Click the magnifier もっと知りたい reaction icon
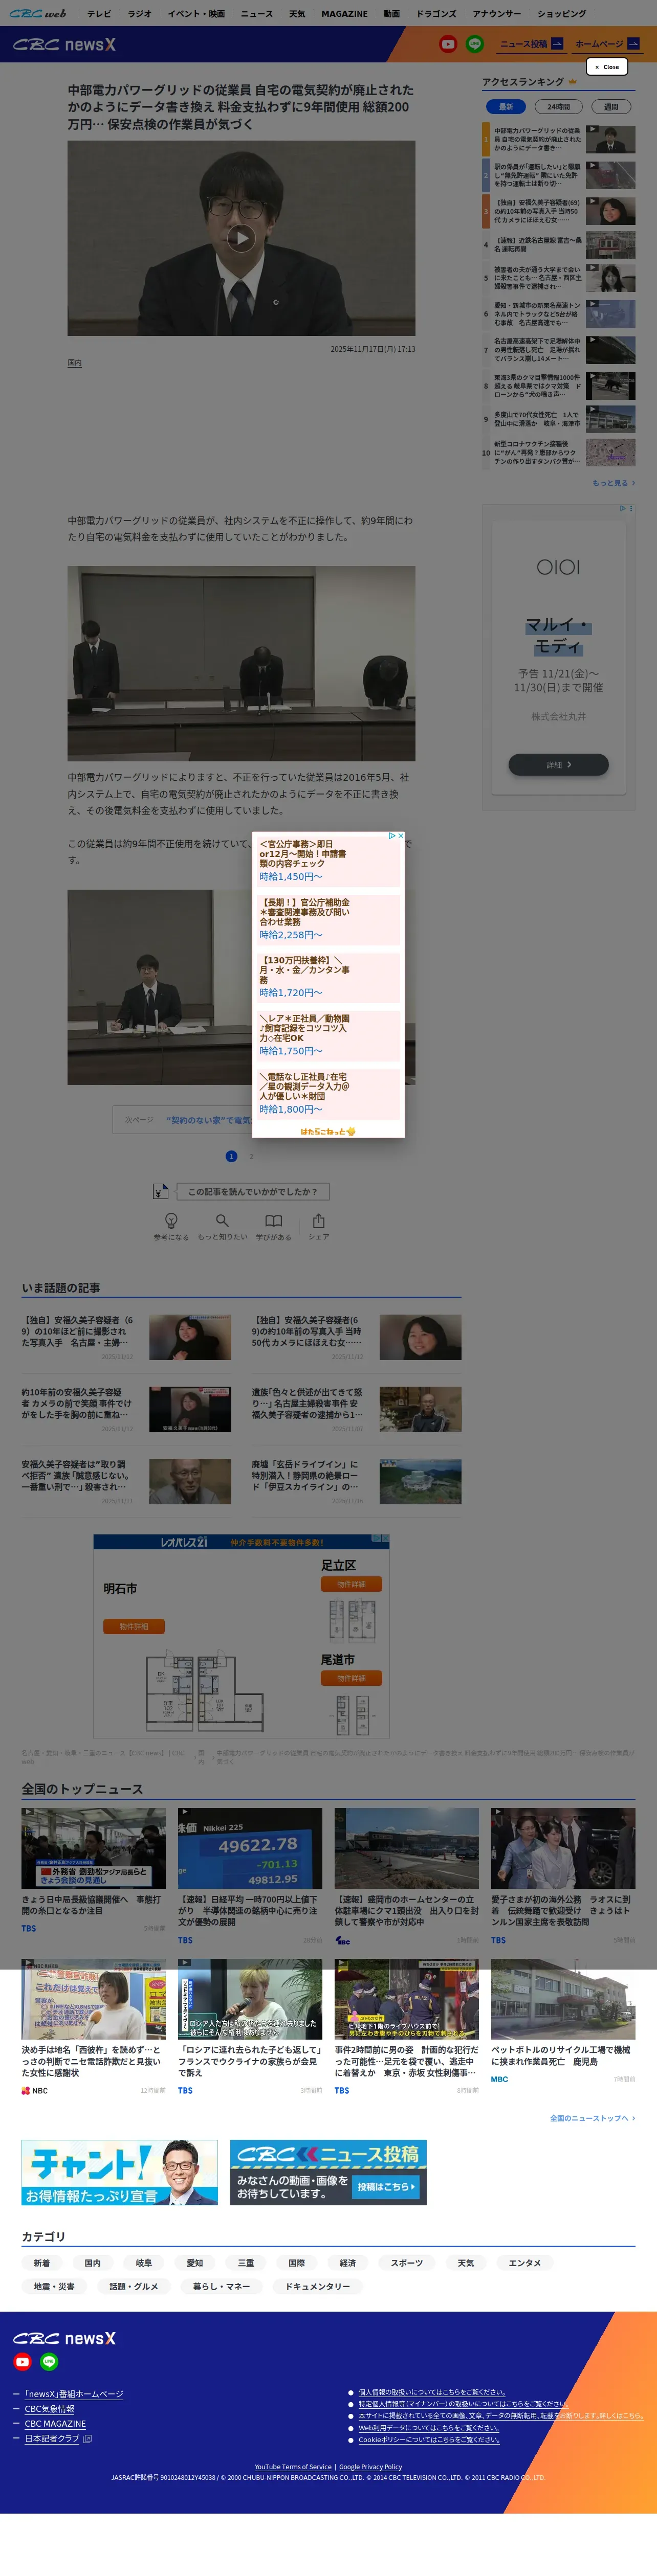Viewport: 657px width, 2576px height. point(222,1220)
